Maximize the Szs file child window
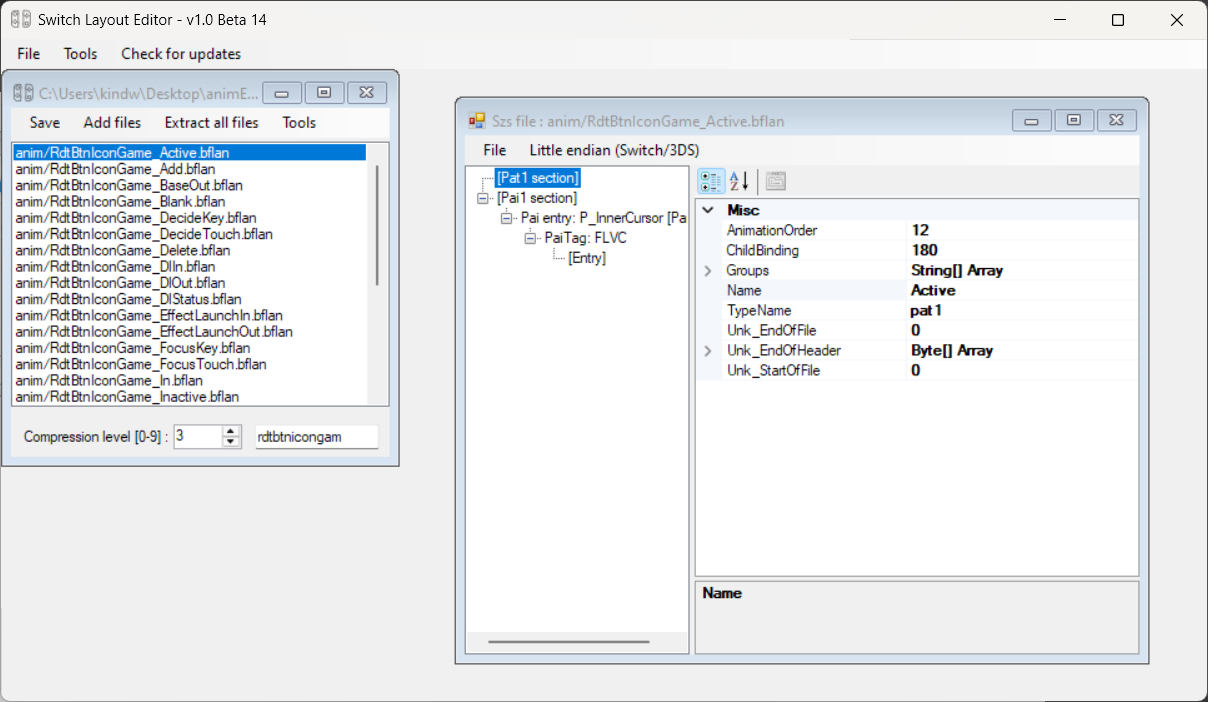The image size is (1208, 702). pos(1074,120)
